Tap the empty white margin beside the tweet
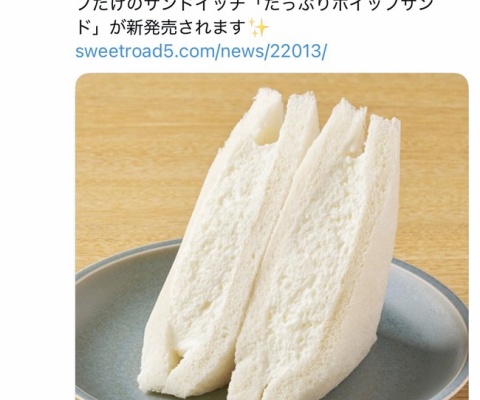The width and height of the screenshot is (480, 400). [x=37, y=200]
